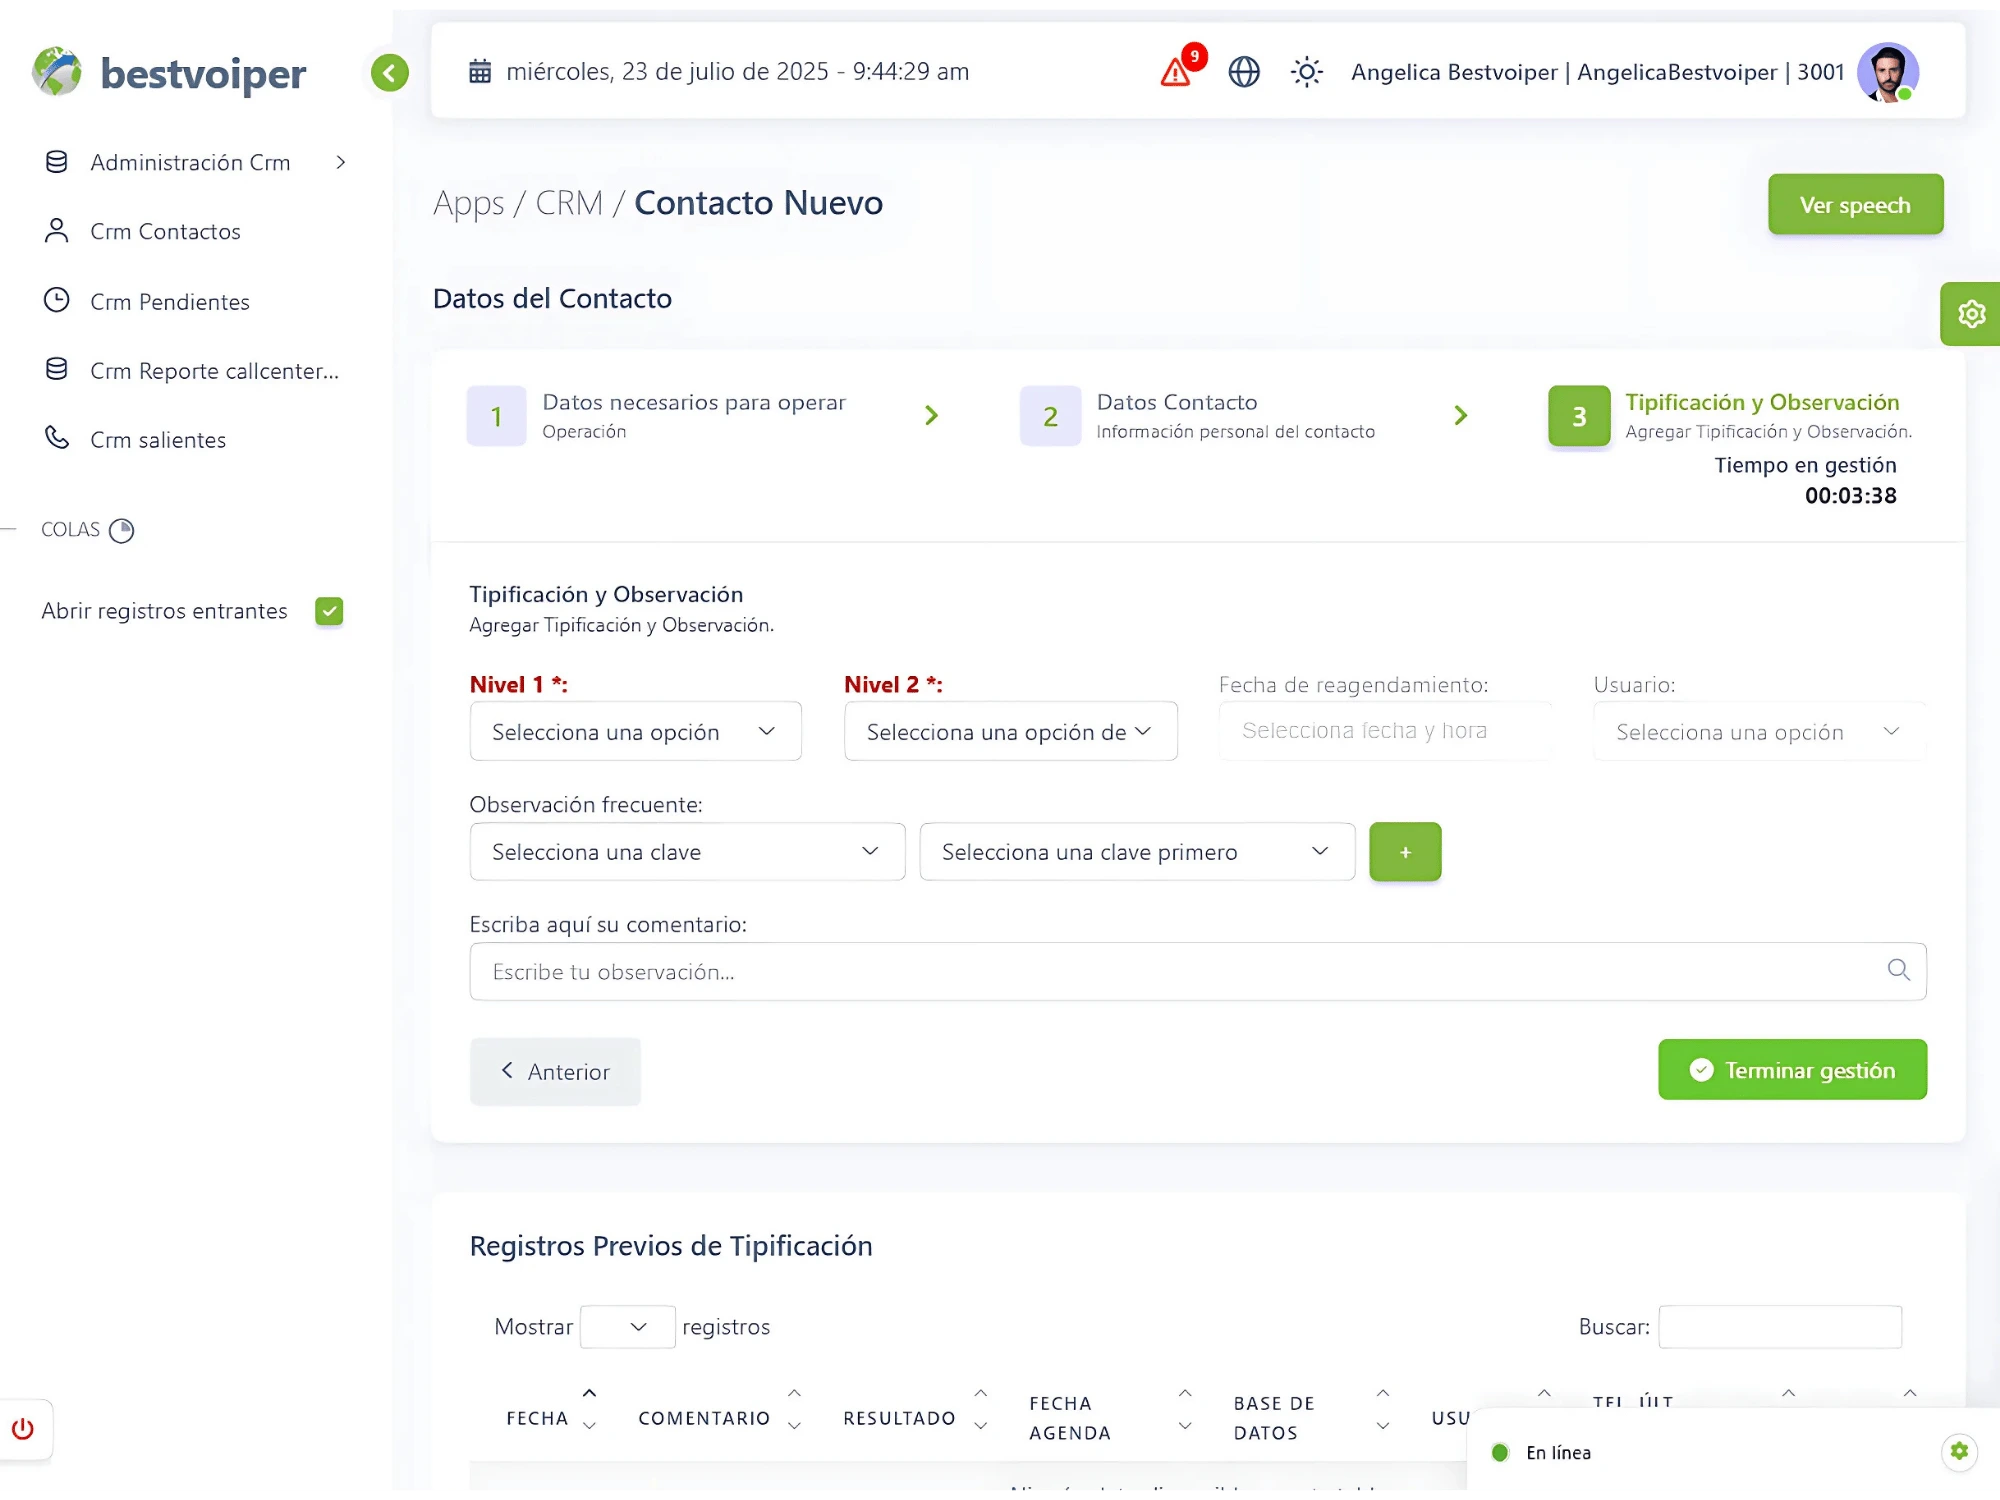Click the Ver speech button
The width and height of the screenshot is (2000, 1500).
tap(1855, 205)
